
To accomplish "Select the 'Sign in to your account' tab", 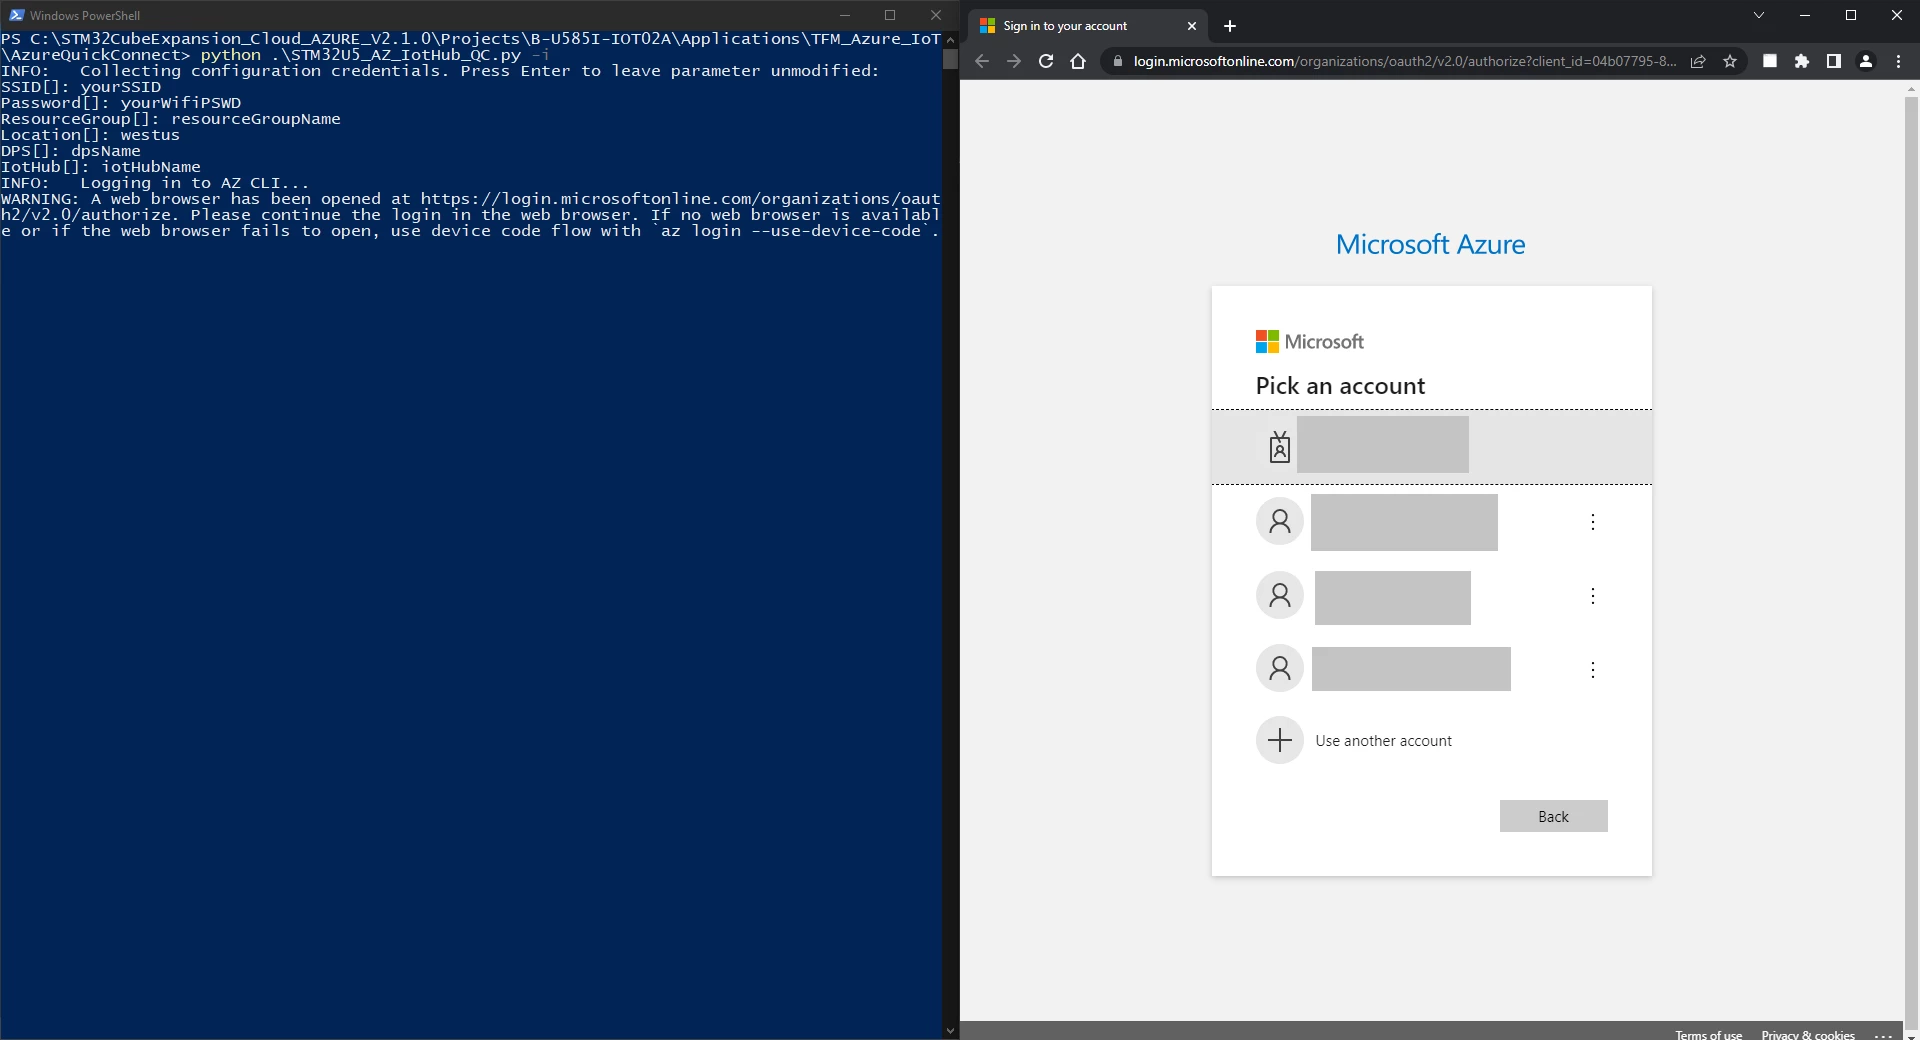I will 1089,26.
